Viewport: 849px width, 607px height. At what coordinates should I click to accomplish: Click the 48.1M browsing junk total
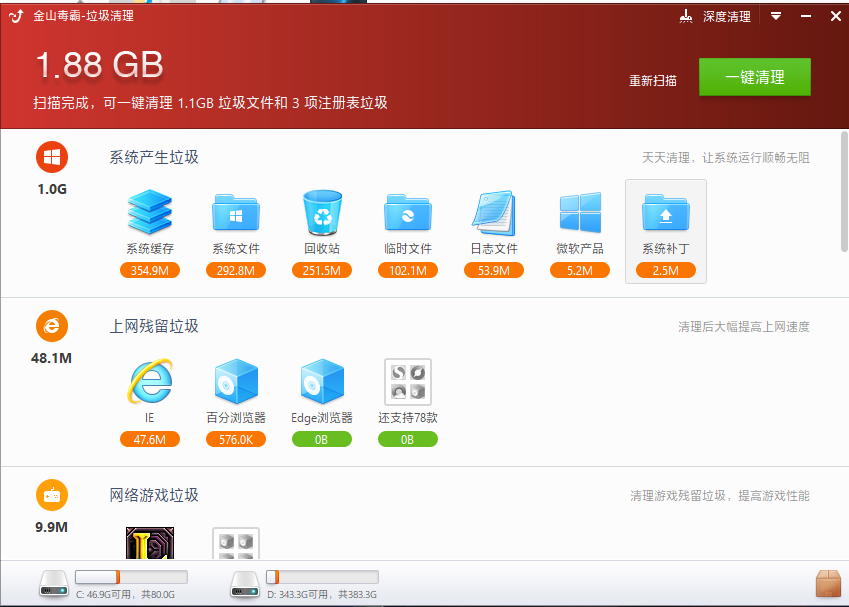51,358
